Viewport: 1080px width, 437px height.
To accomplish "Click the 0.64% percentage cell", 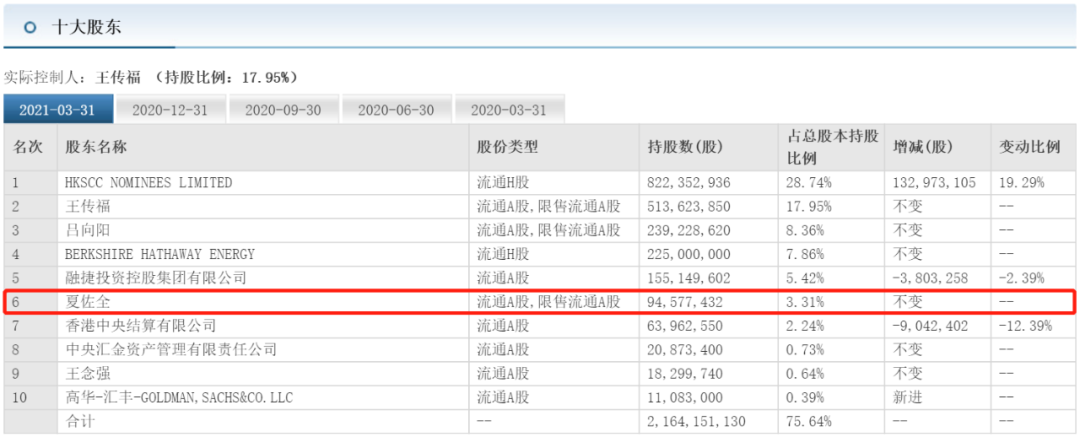I will 807,374.
